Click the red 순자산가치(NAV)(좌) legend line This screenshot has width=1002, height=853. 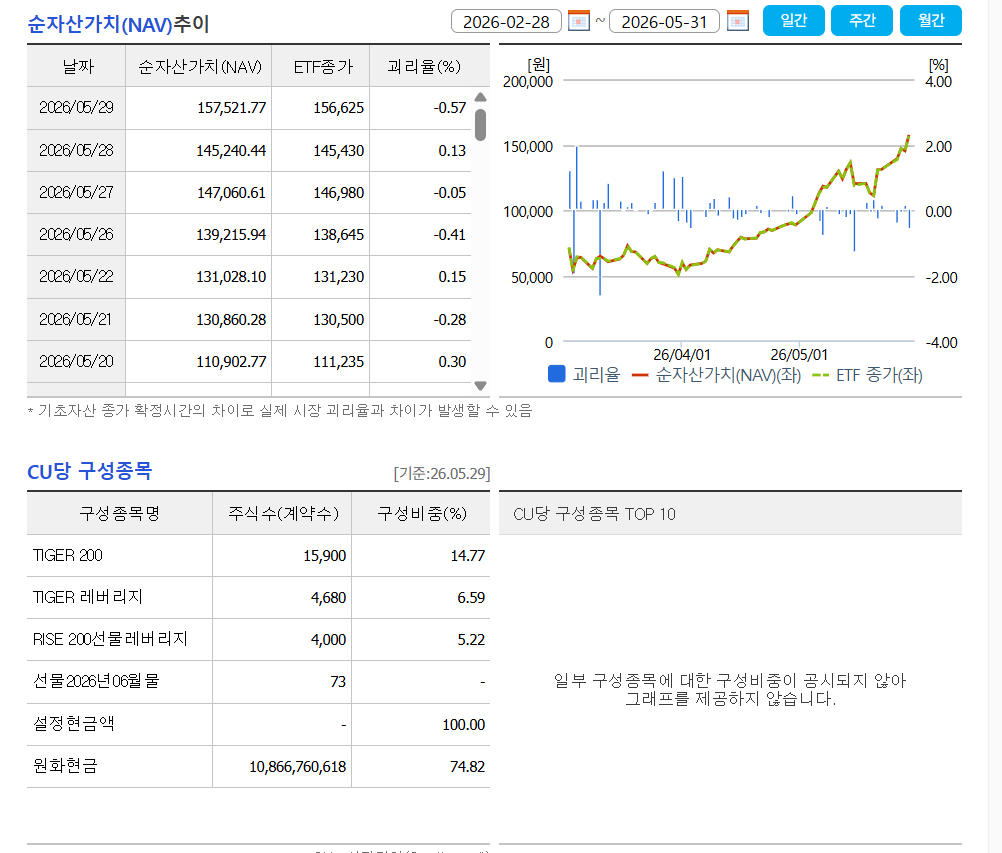[x=640, y=375]
